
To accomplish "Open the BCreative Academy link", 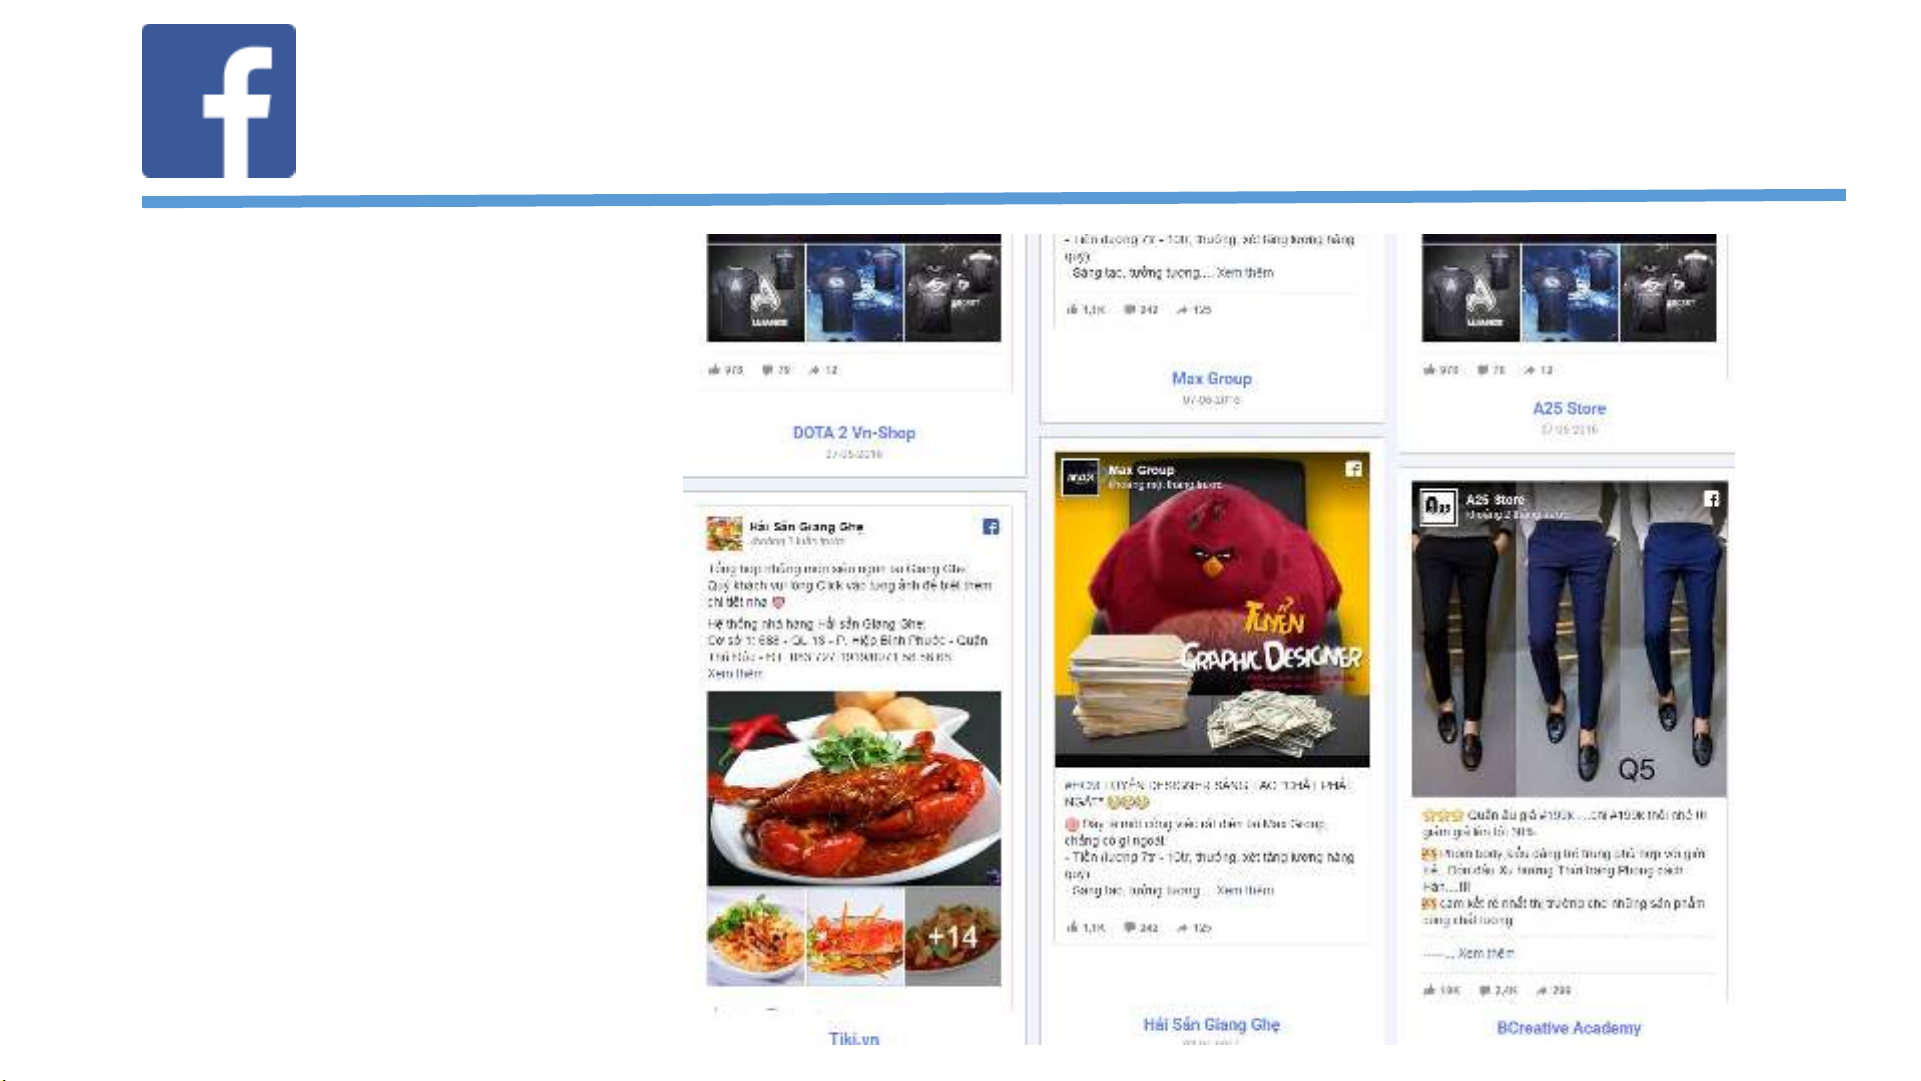I will point(1568,1028).
